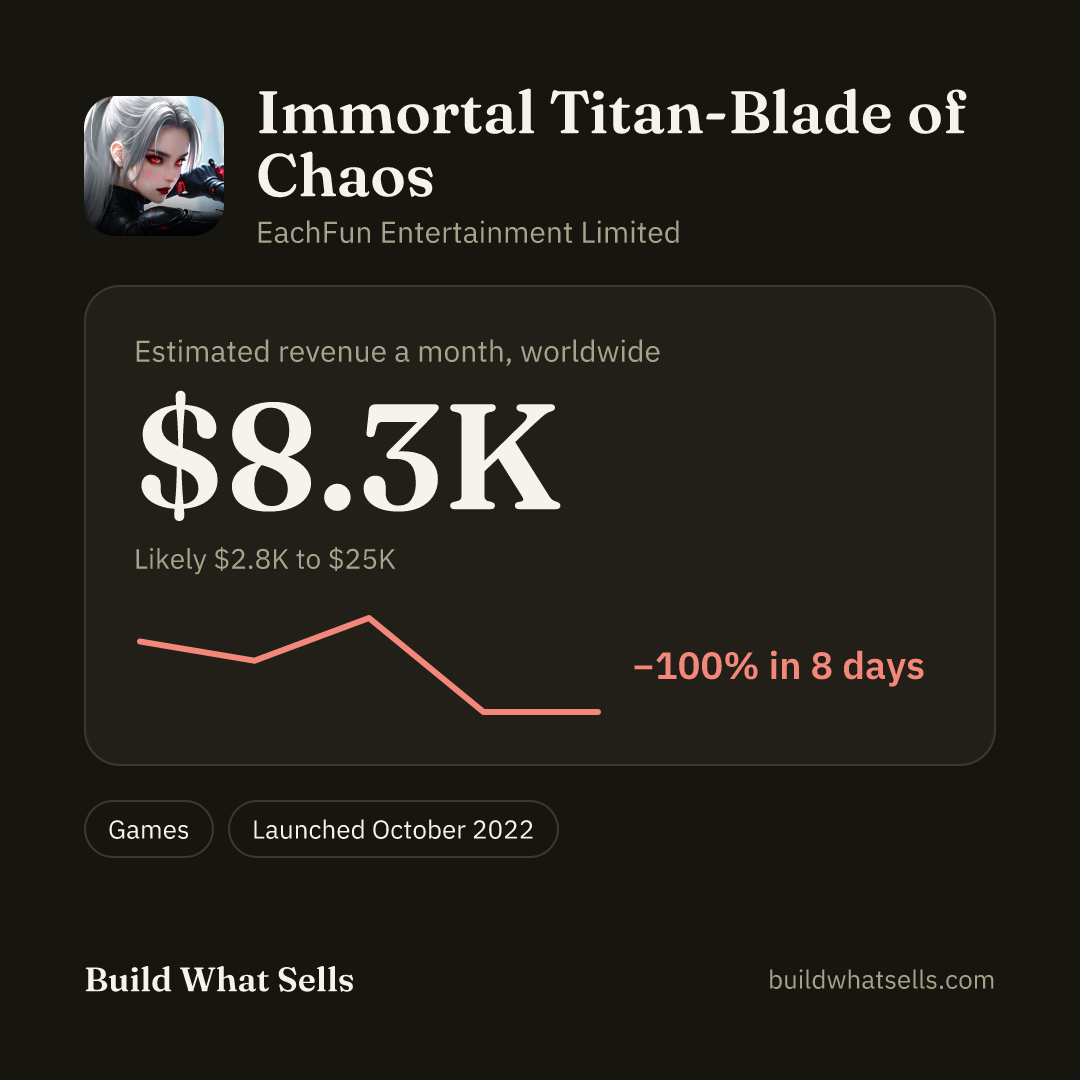Click the Games category tag
The height and width of the screenshot is (1080, 1080).
click(149, 829)
